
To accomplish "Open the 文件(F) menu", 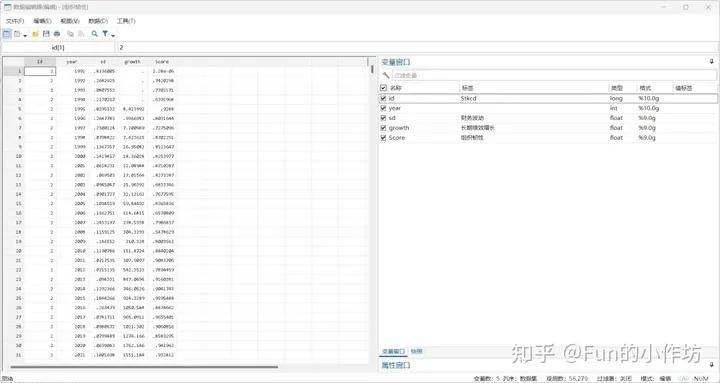I will (15, 21).
